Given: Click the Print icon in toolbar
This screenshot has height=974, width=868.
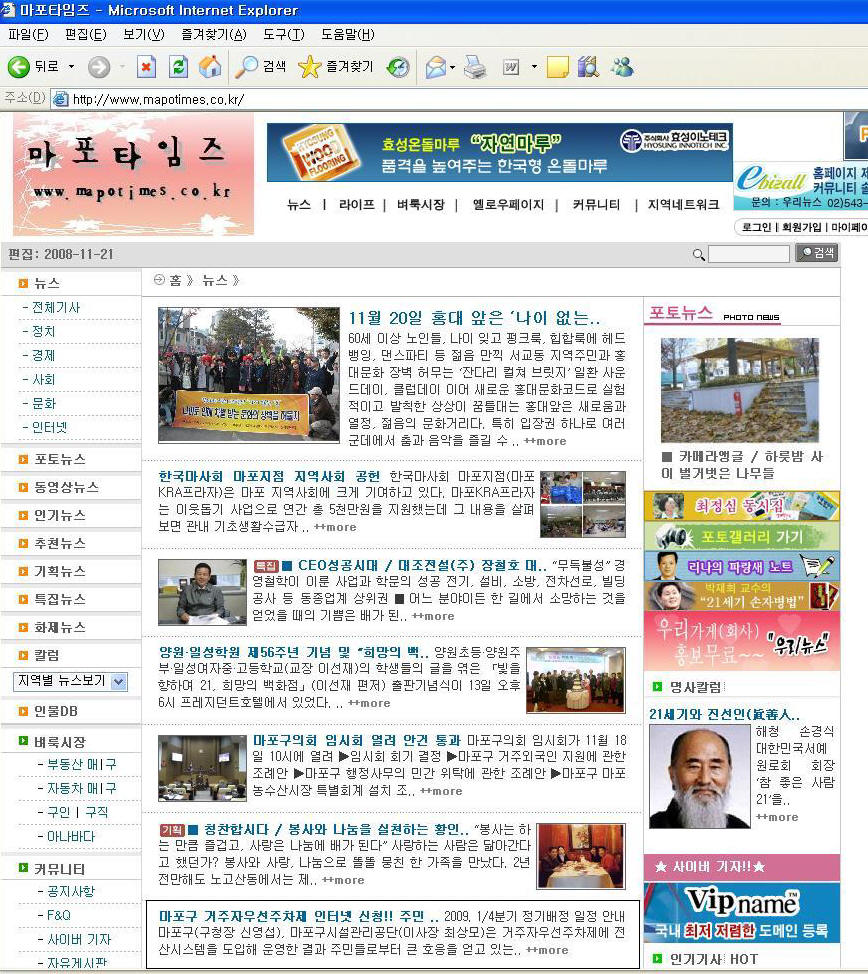Looking at the screenshot, I should 475,67.
